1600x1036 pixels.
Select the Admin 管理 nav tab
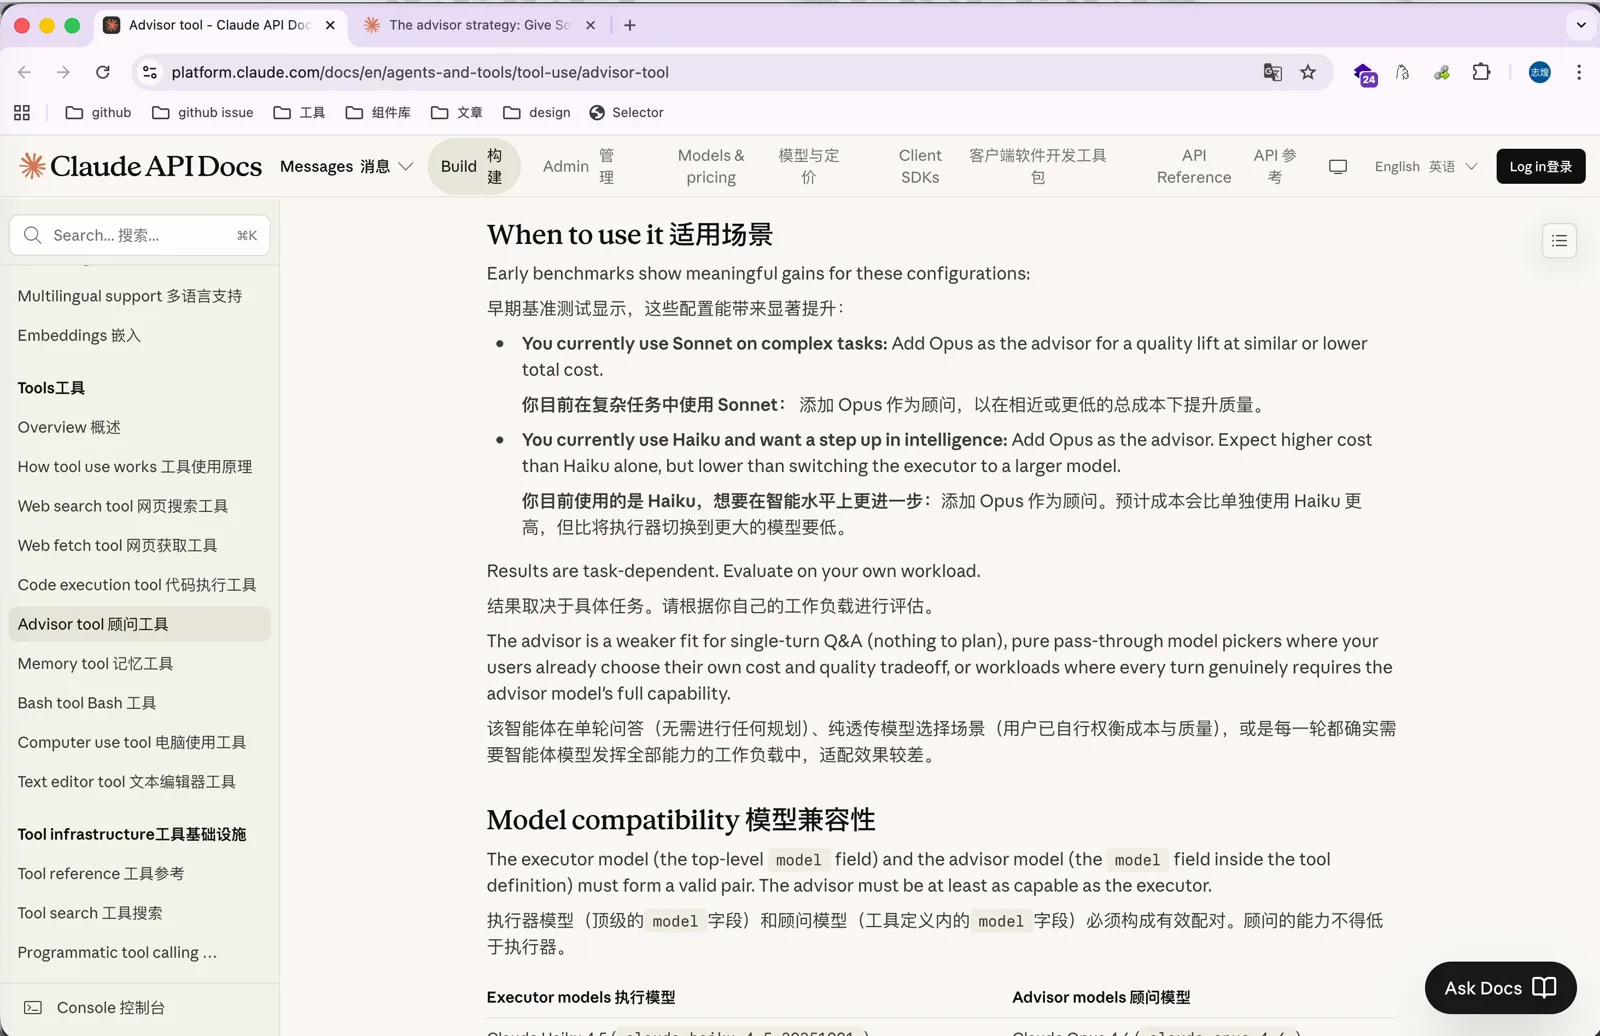tap(579, 166)
